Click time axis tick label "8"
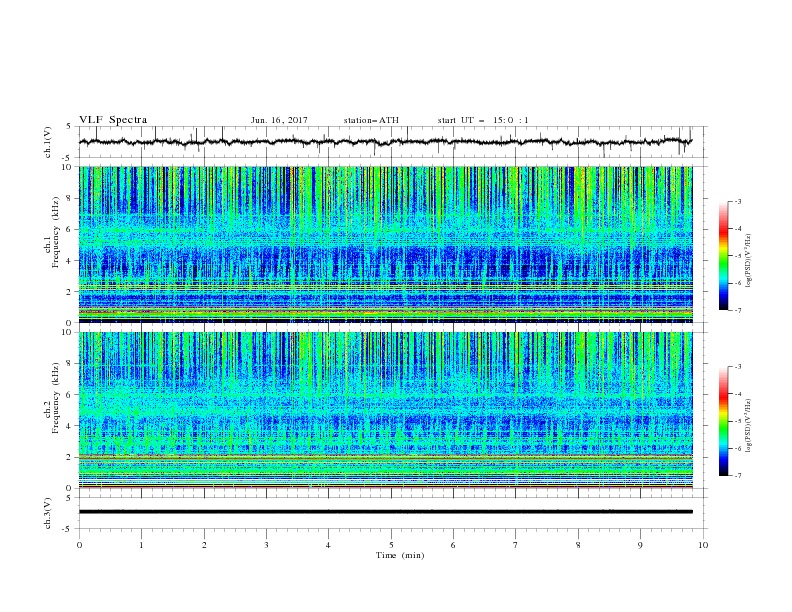This screenshot has height=612, width=792. coord(578,545)
